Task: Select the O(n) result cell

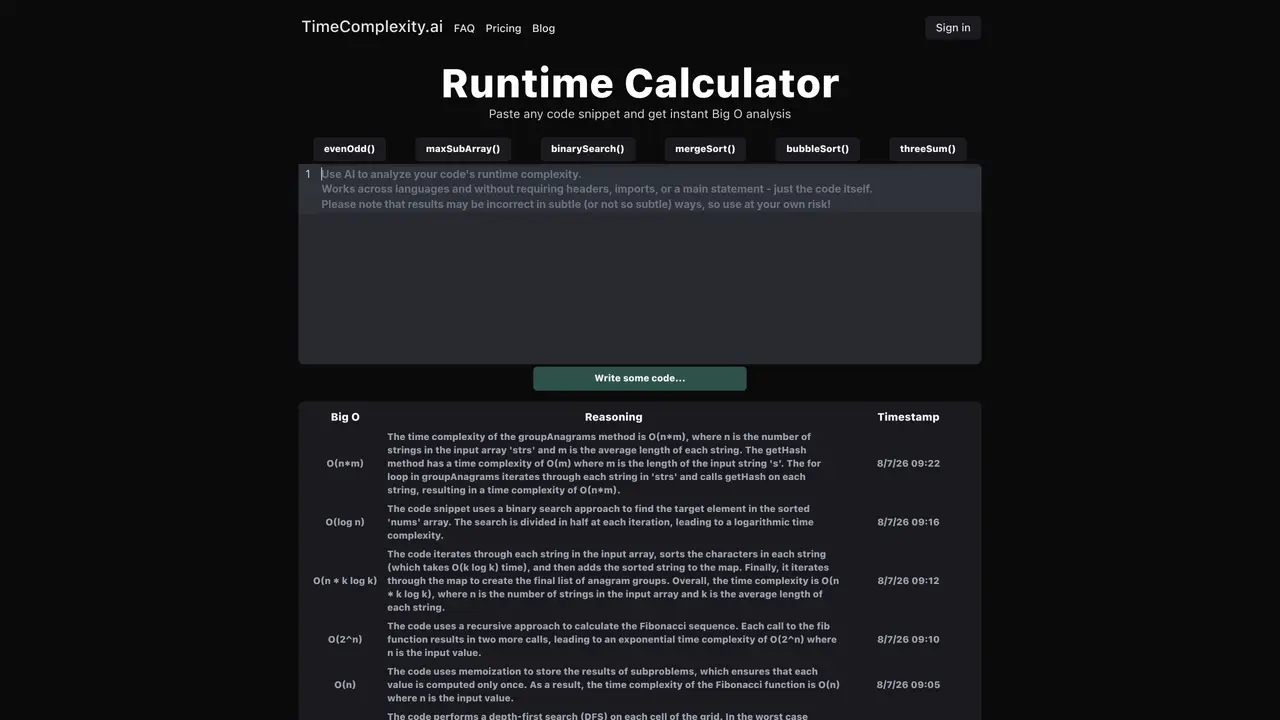Action: coord(345,685)
